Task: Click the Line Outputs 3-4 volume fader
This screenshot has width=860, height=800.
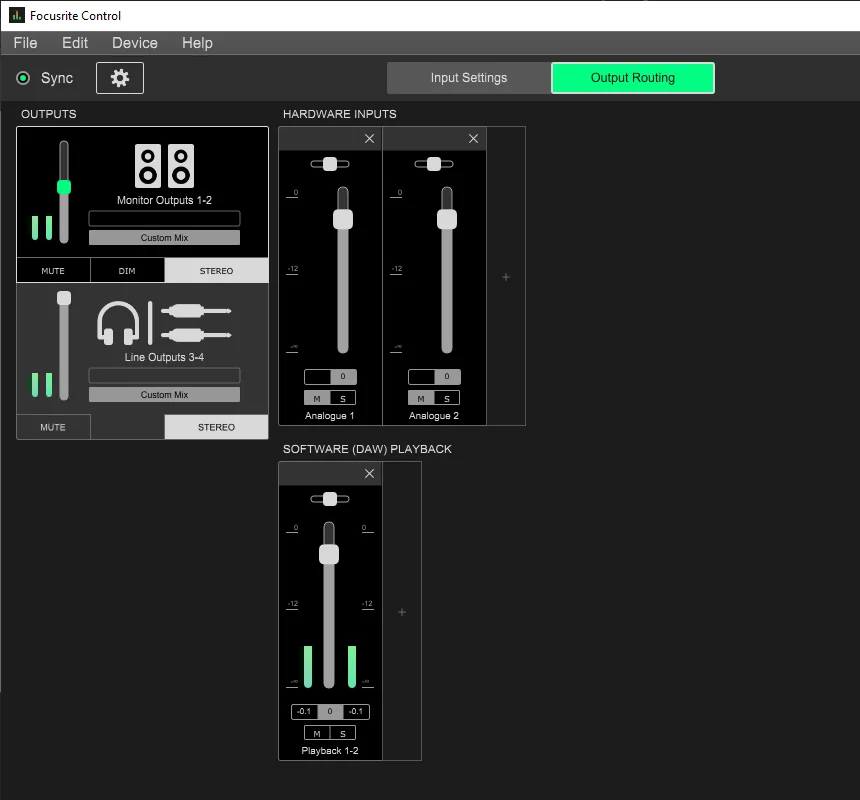Action: point(64,298)
